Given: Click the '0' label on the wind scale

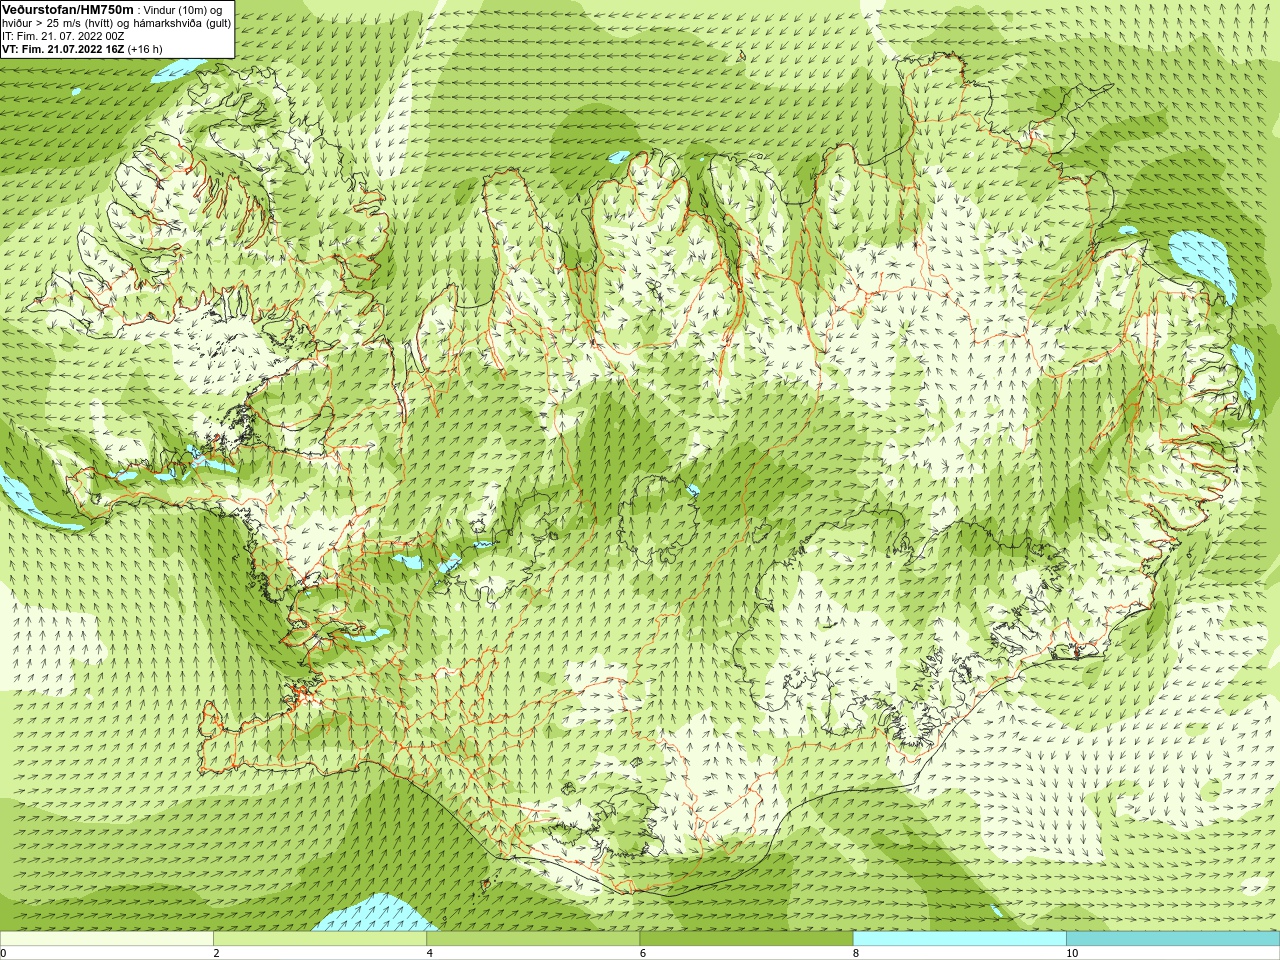Looking at the screenshot, I should tap(4, 953).
